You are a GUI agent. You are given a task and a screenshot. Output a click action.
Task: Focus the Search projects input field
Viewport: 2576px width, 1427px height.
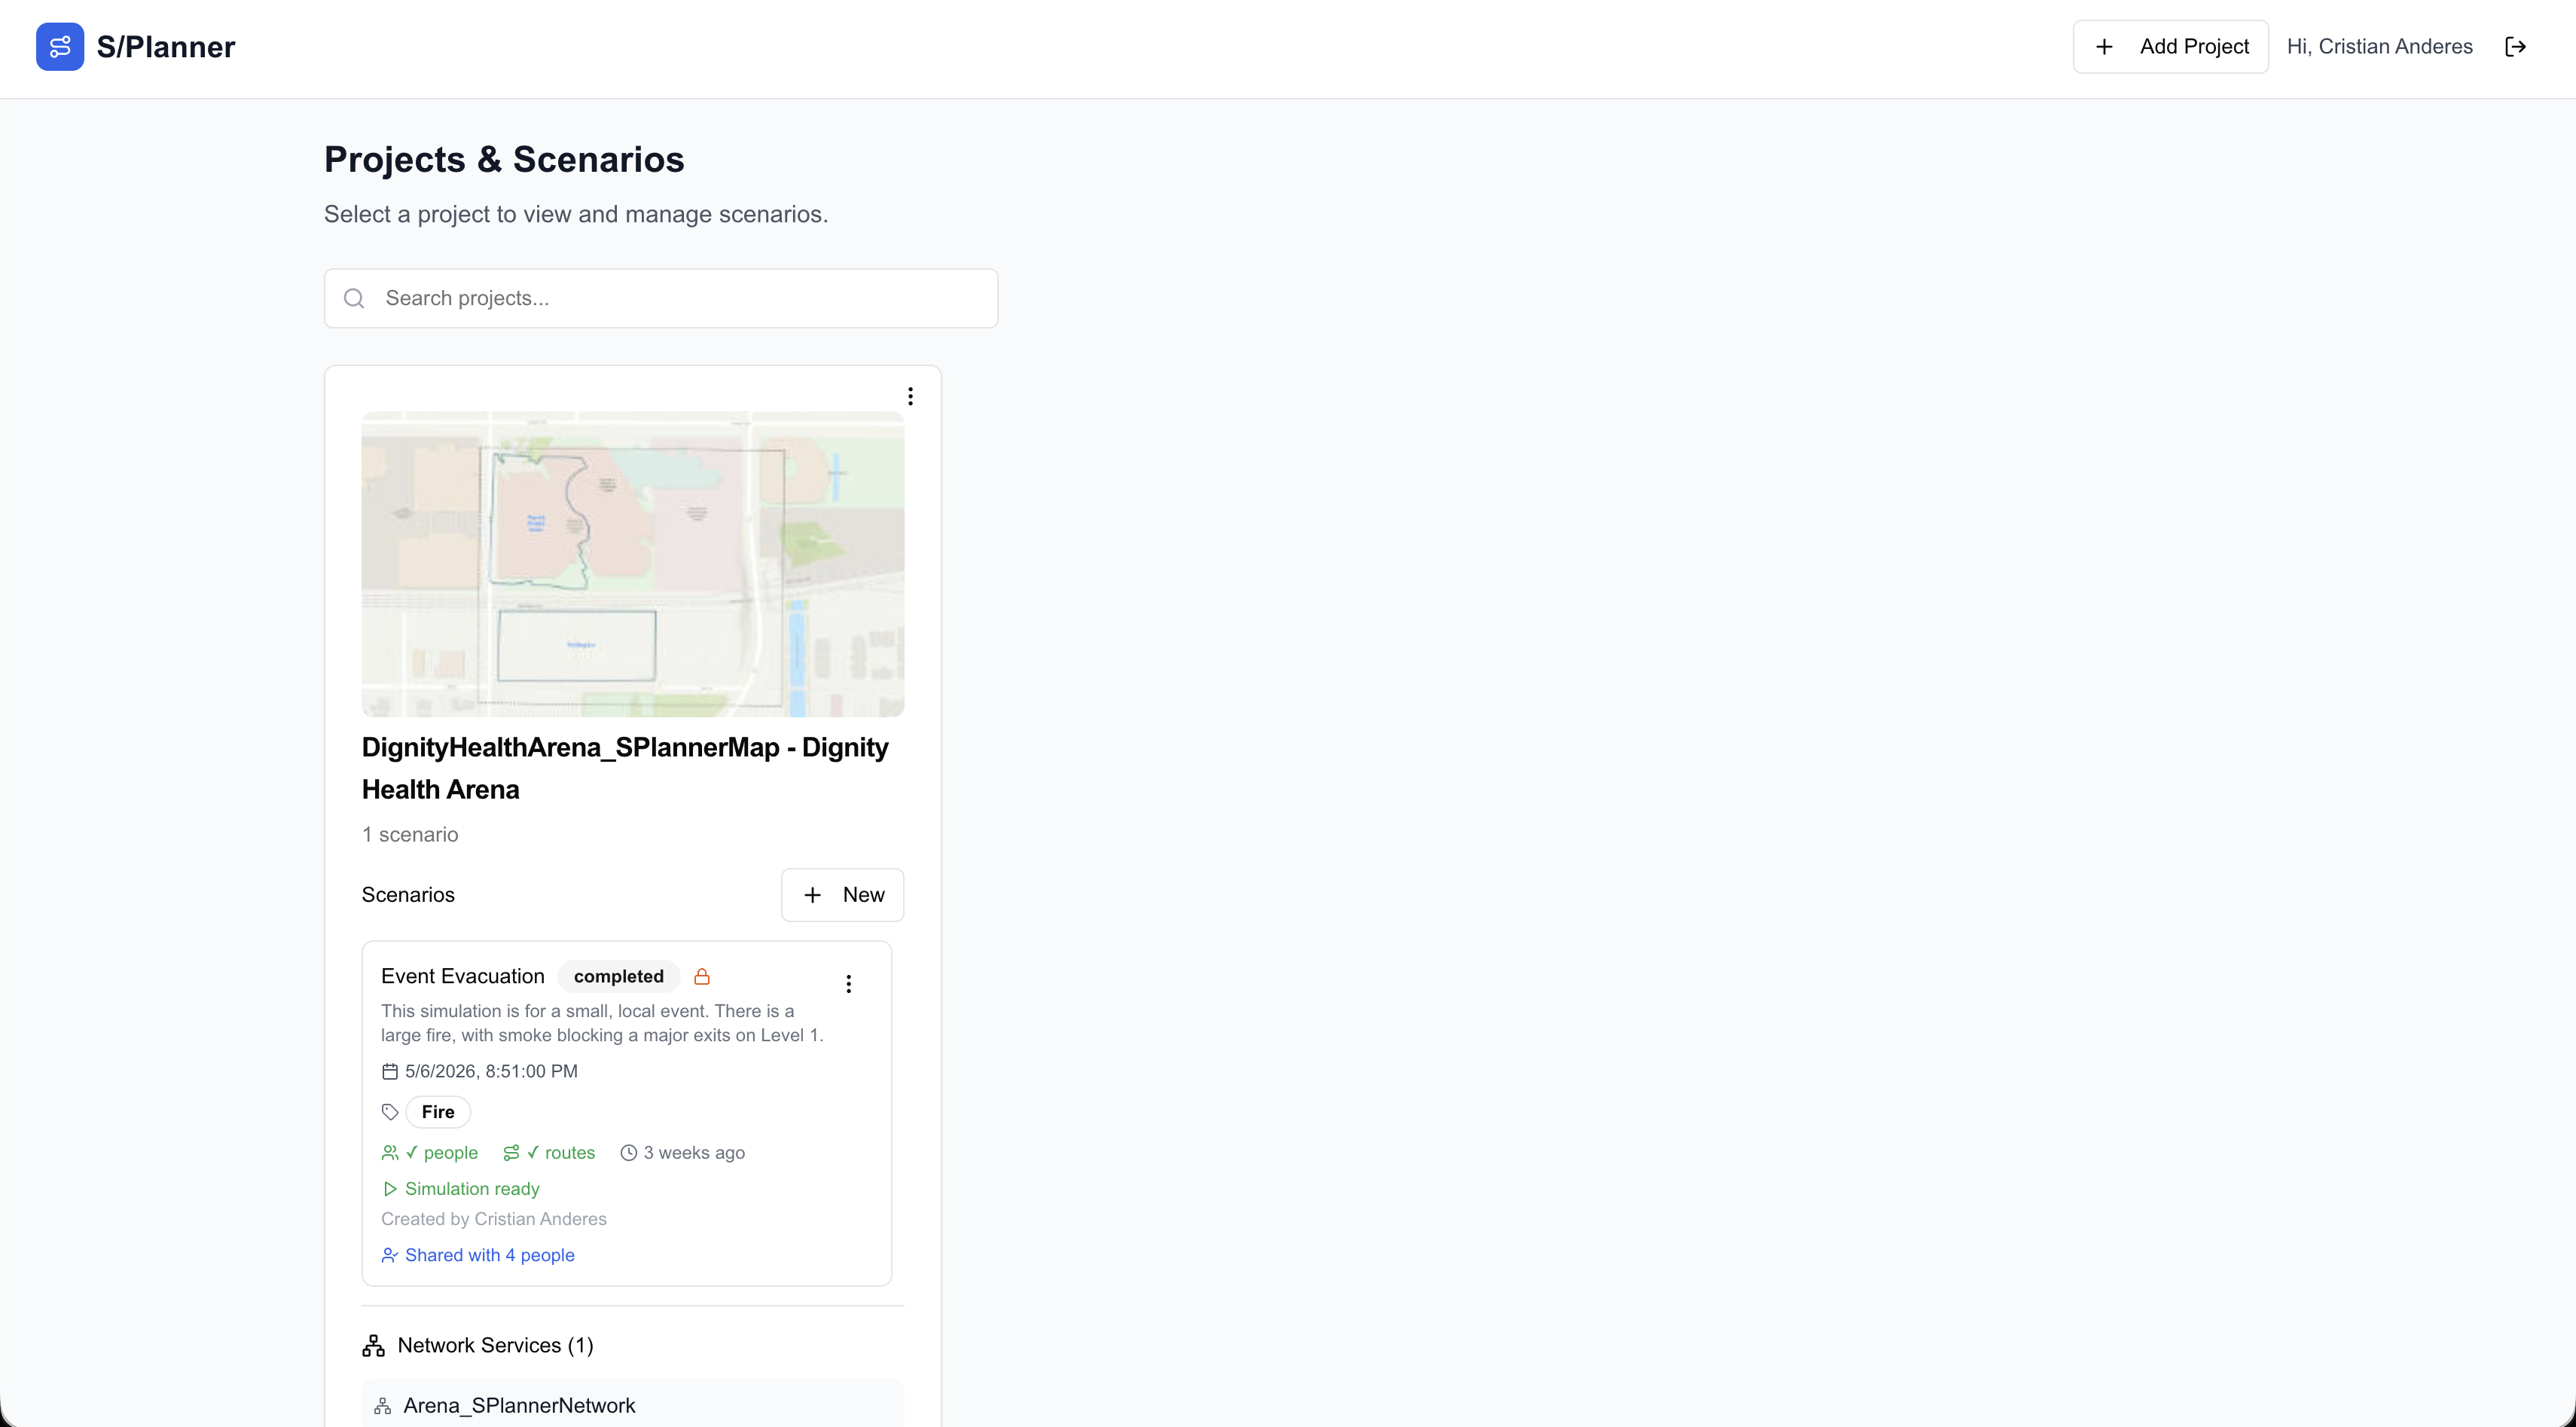point(661,298)
